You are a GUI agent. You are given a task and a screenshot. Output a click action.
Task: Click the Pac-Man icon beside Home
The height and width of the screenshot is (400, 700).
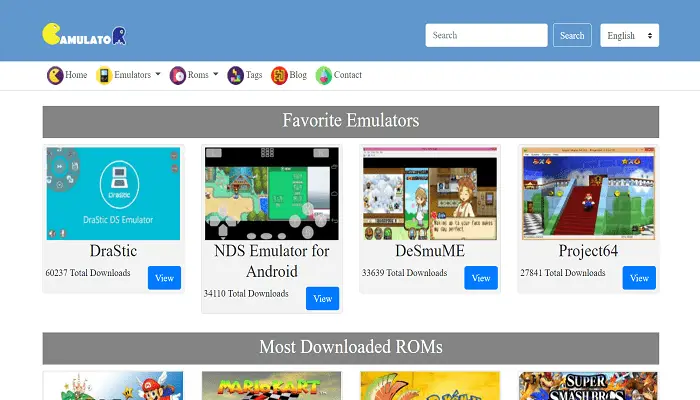point(55,75)
